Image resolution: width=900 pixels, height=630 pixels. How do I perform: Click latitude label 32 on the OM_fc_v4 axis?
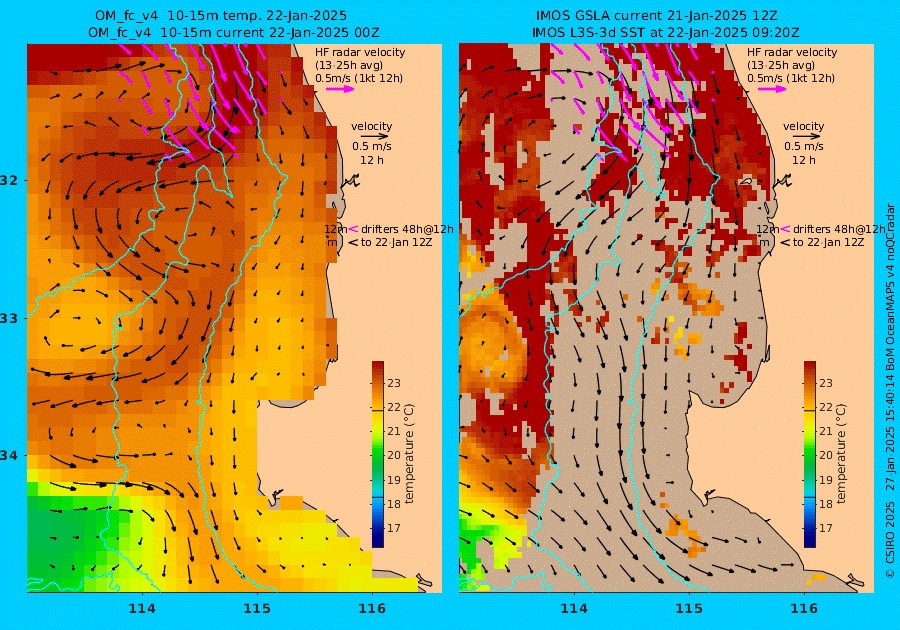point(9,180)
